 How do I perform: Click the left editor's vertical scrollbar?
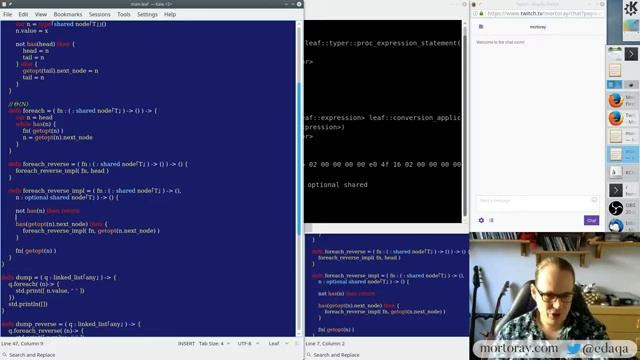pos(299,178)
